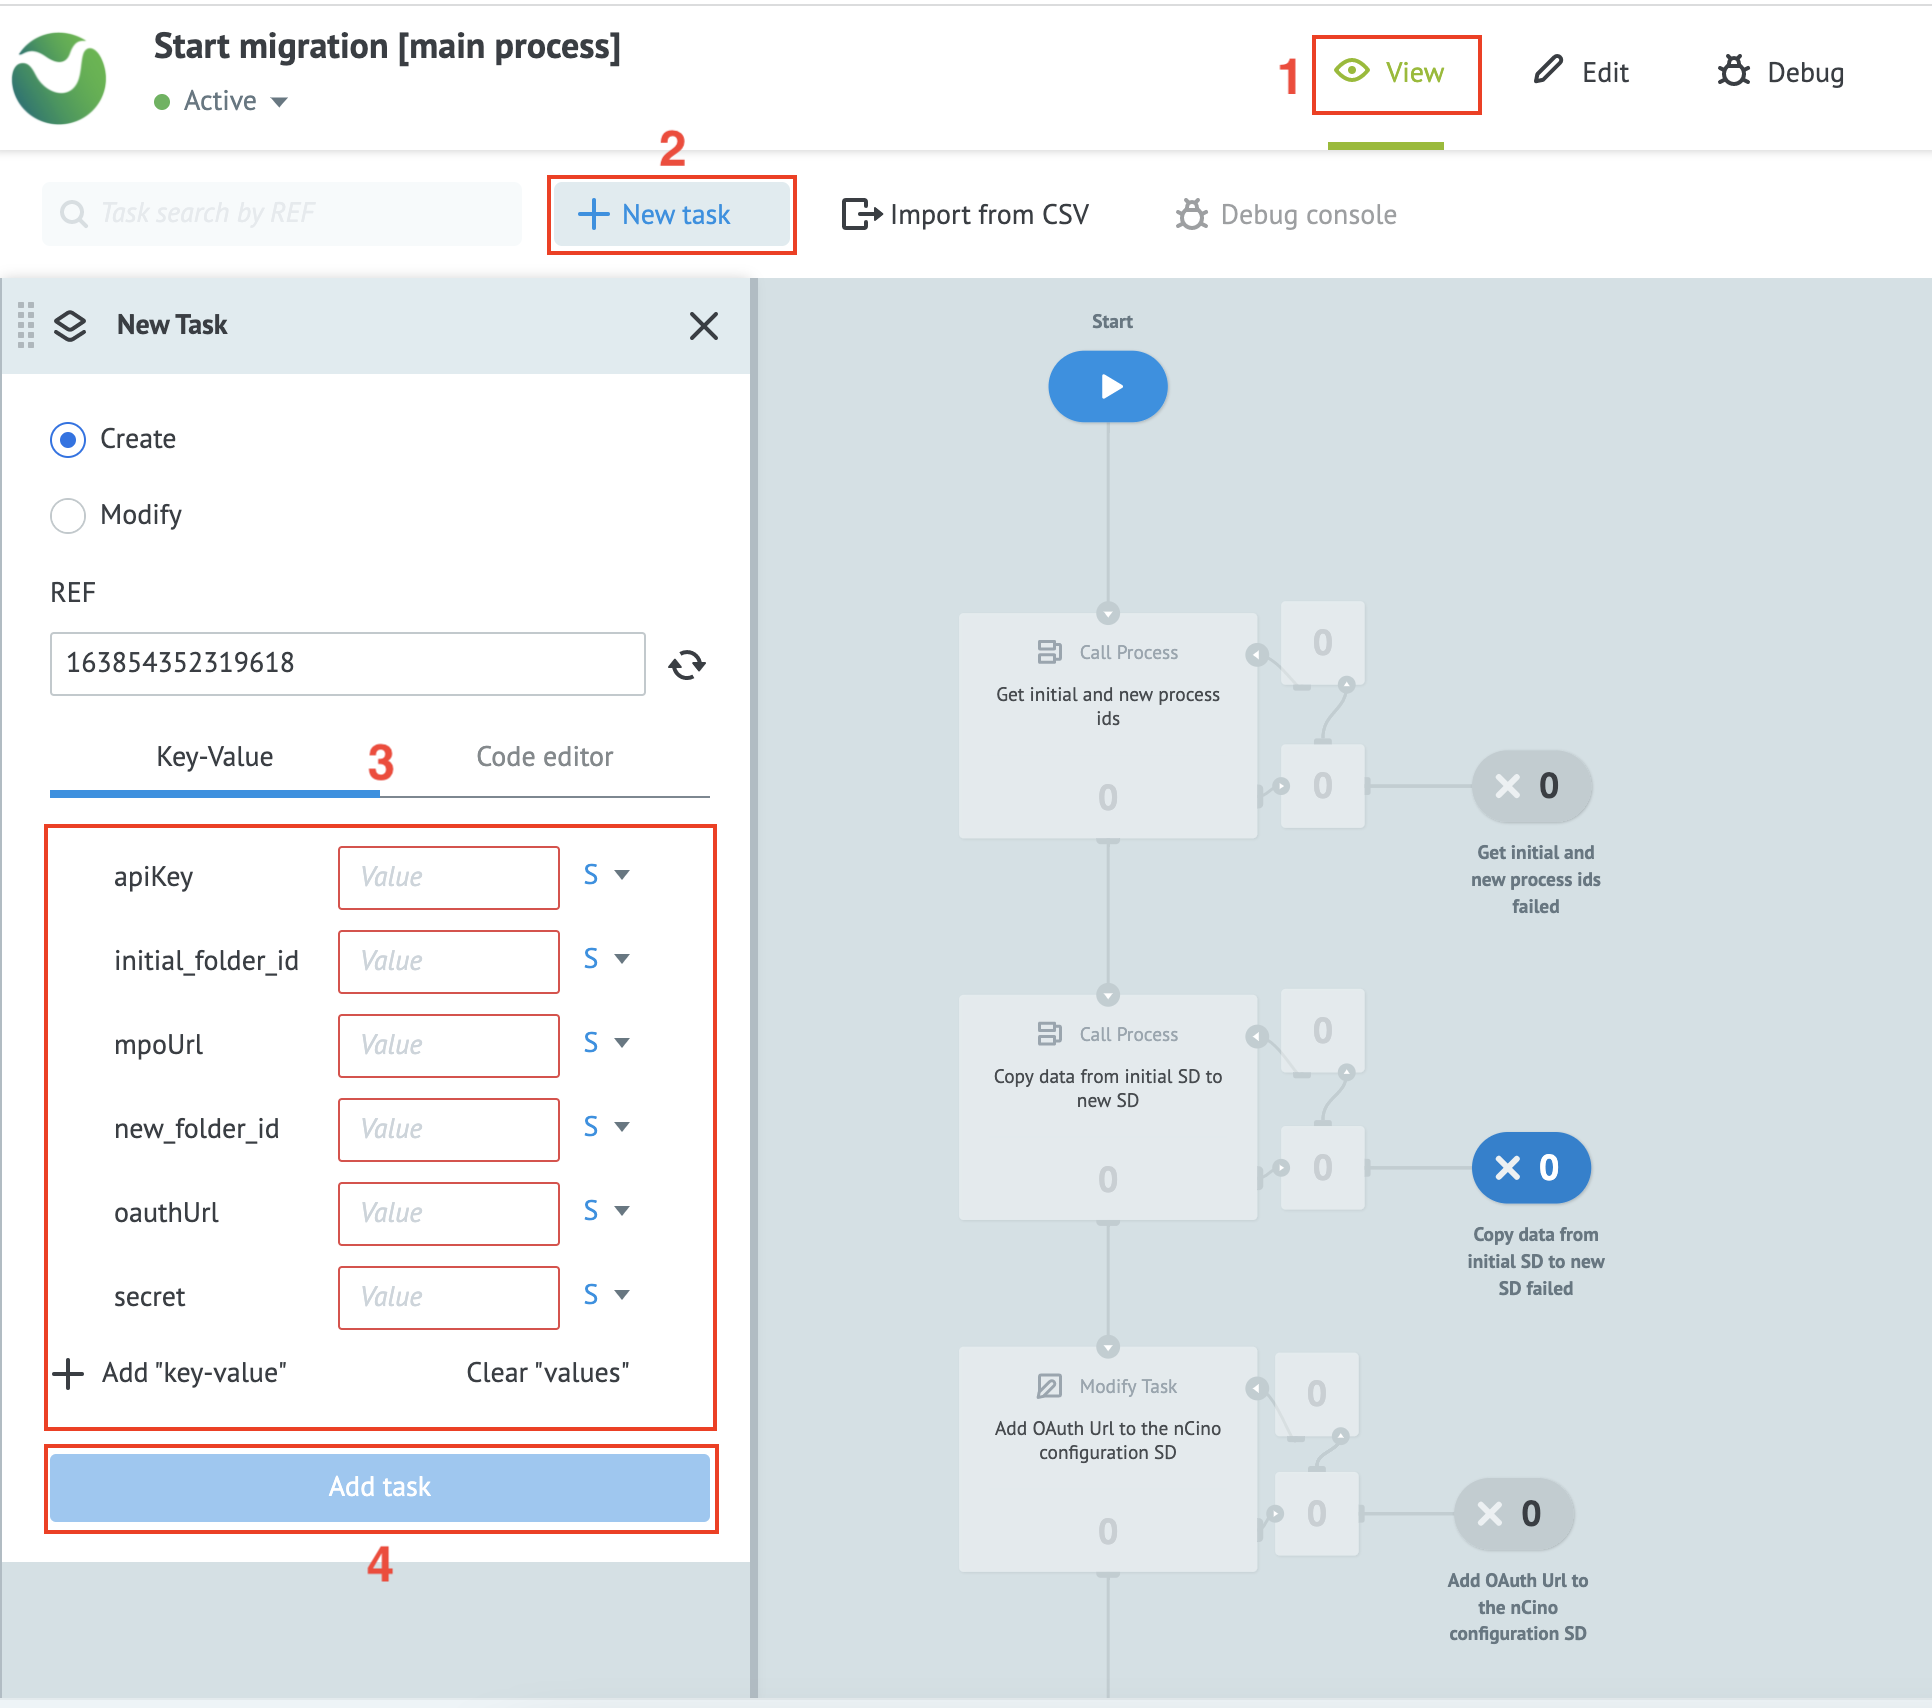Click the Edit pencil icon
The height and width of the screenshot is (1708, 1932).
[1548, 70]
